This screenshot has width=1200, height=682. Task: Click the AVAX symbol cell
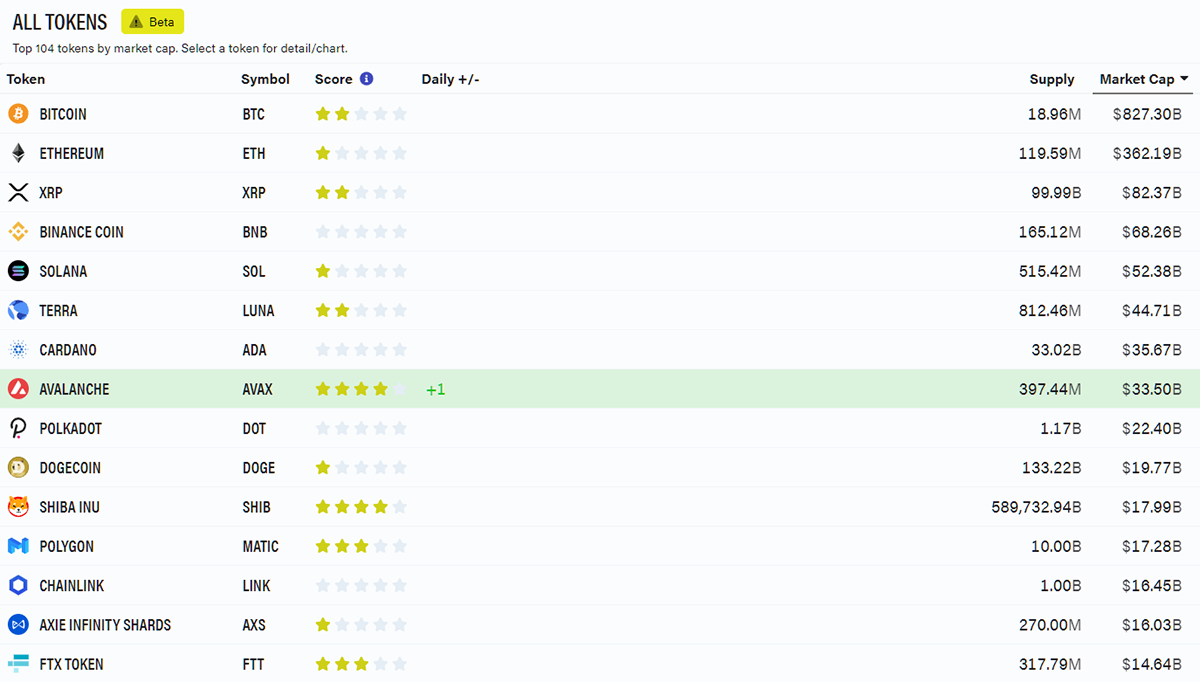click(x=257, y=389)
